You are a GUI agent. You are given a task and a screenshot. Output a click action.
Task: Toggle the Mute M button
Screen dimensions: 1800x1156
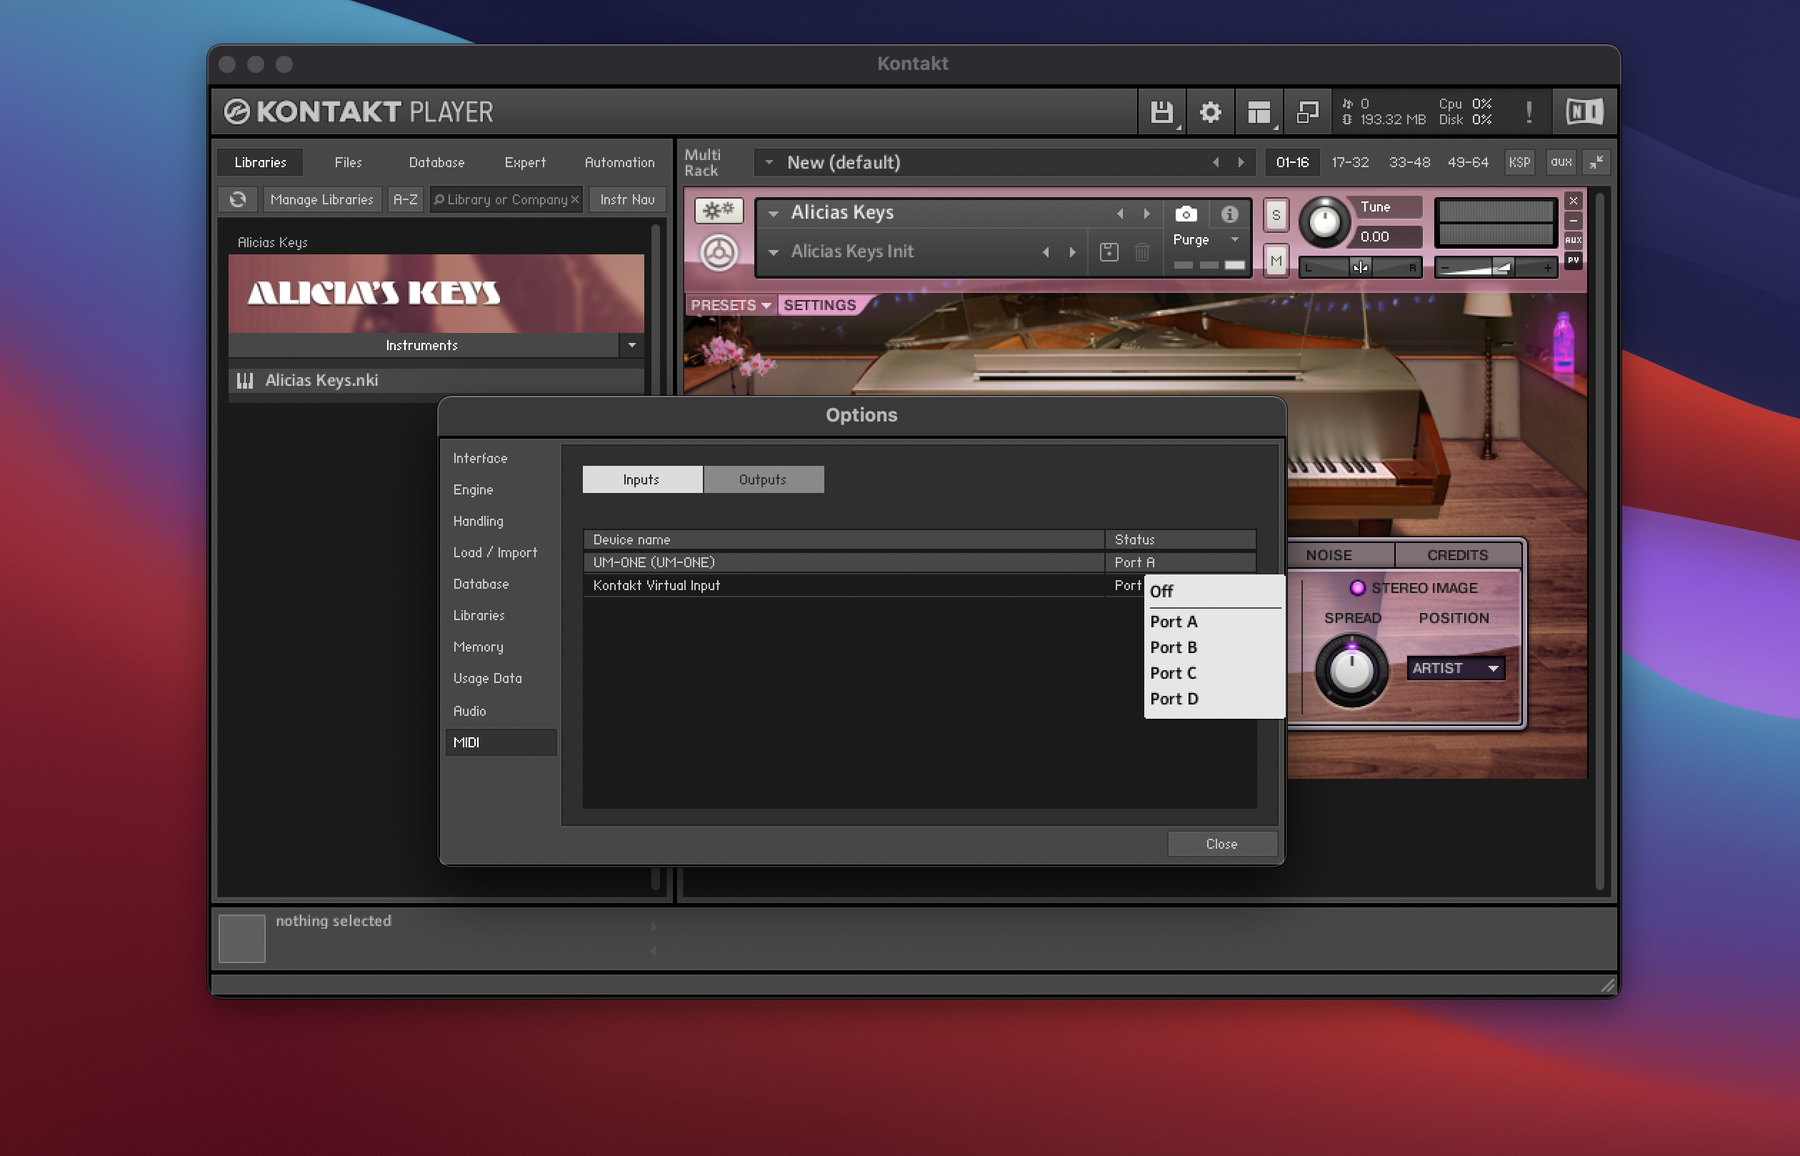click(1276, 260)
